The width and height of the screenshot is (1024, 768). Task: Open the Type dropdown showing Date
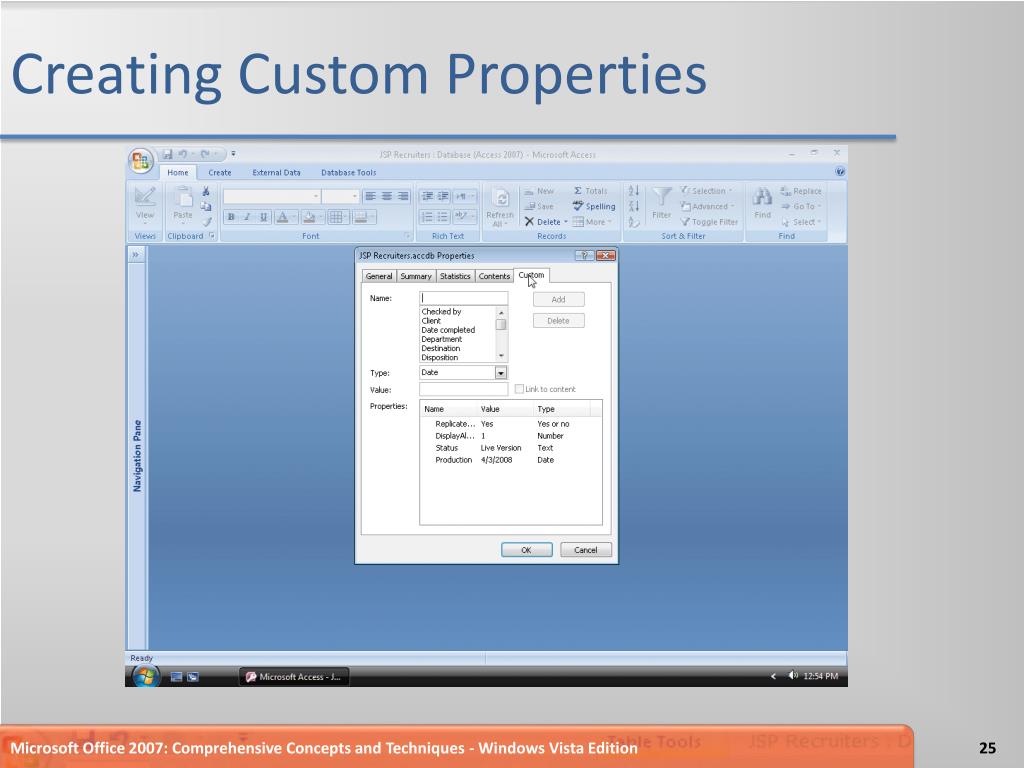501,373
